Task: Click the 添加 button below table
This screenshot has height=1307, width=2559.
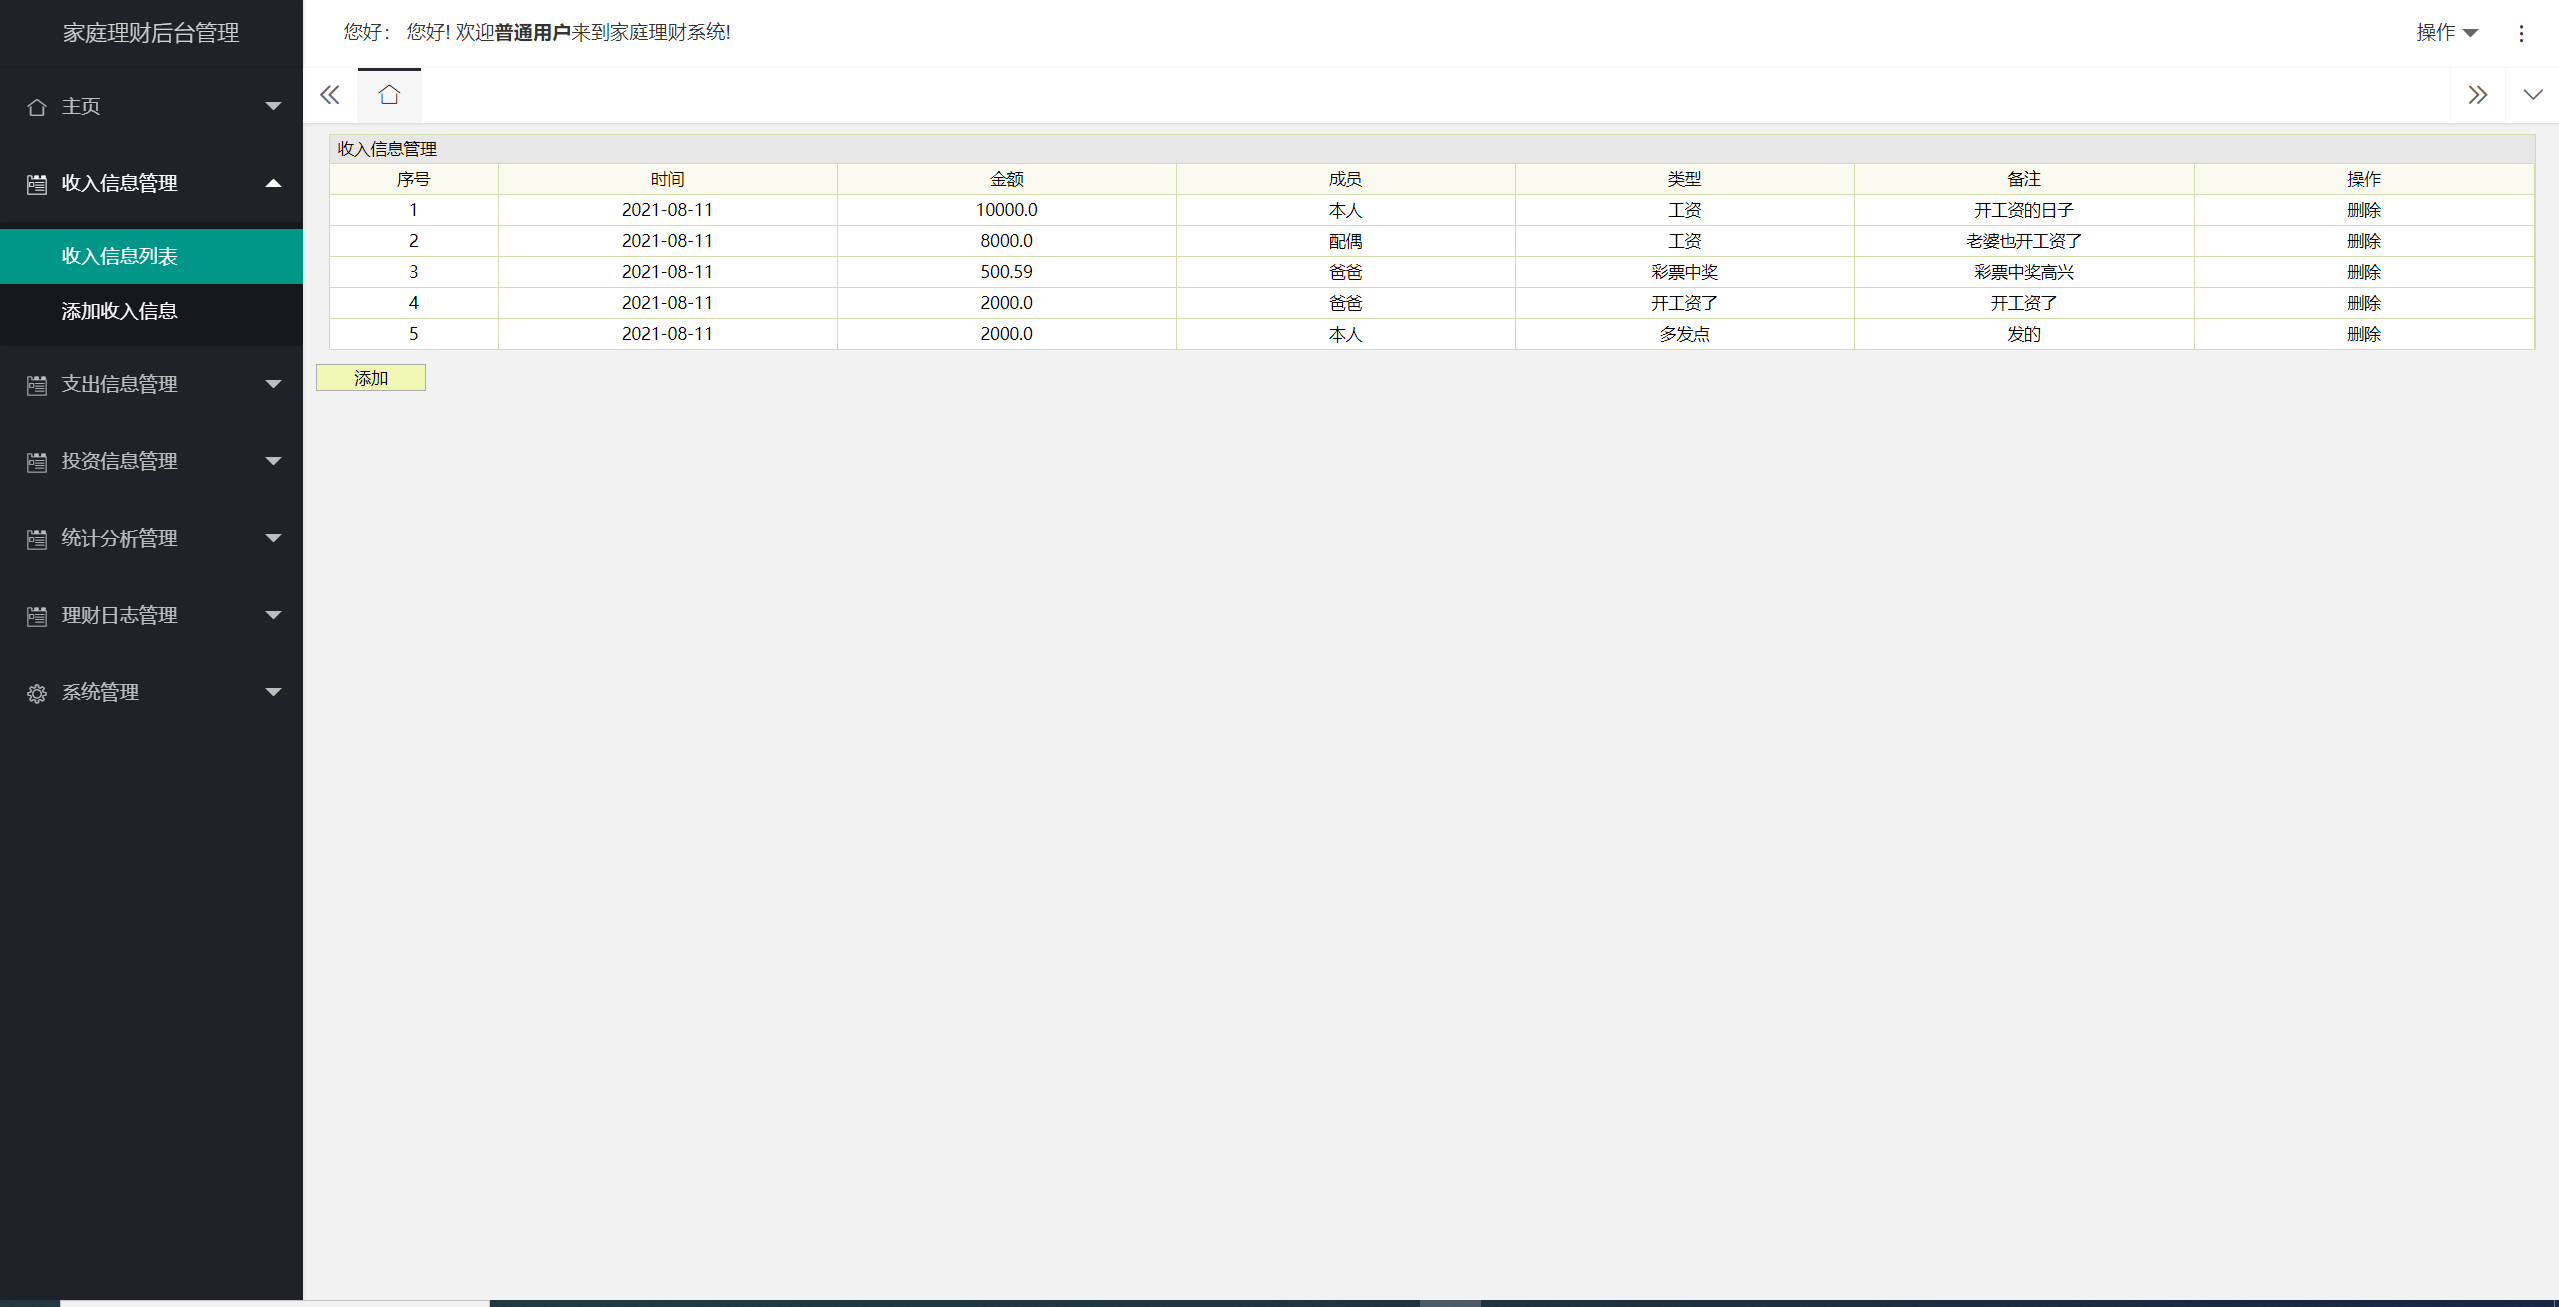Action: coord(371,378)
